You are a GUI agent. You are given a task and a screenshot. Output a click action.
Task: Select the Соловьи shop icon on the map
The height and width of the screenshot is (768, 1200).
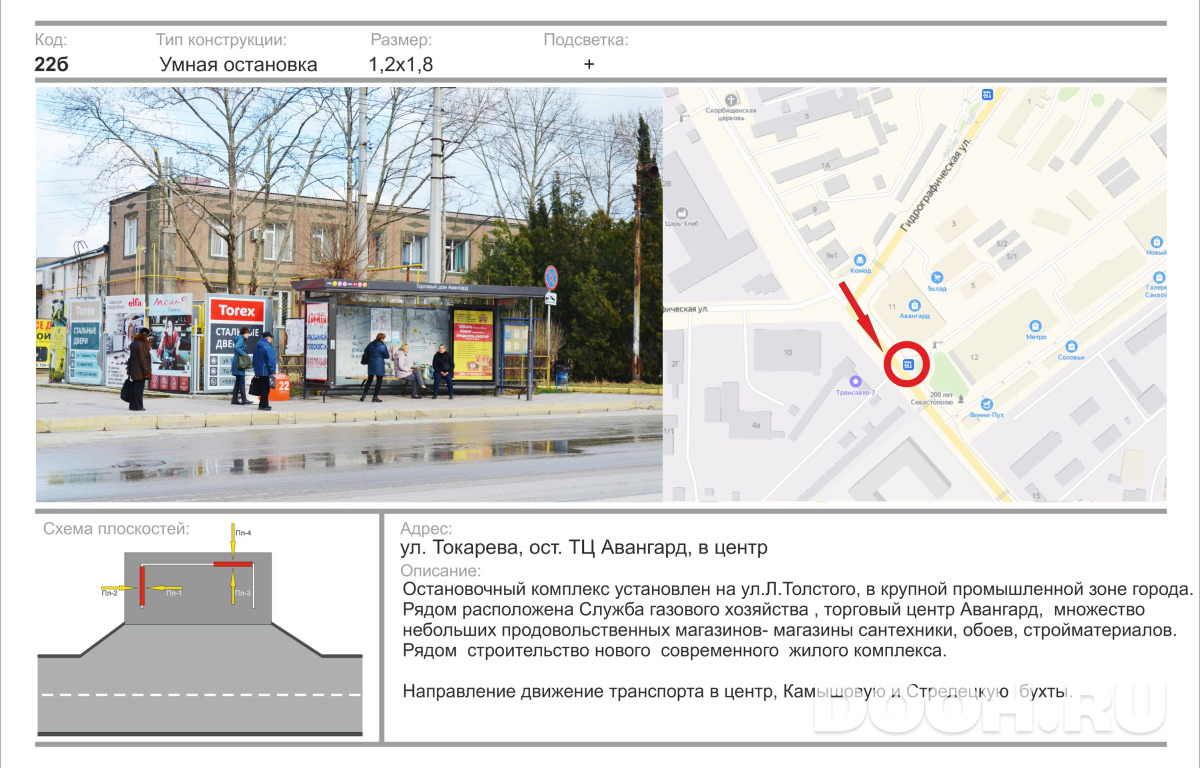coord(1071,346)
